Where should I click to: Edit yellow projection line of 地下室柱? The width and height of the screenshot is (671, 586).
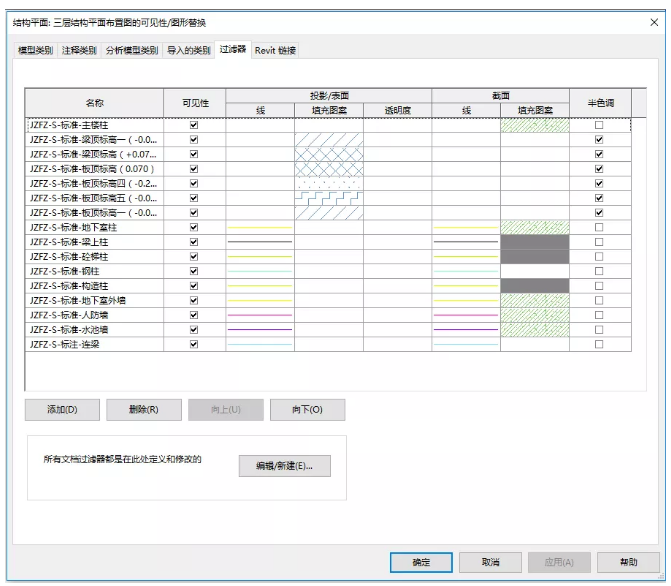click(260, 227)
